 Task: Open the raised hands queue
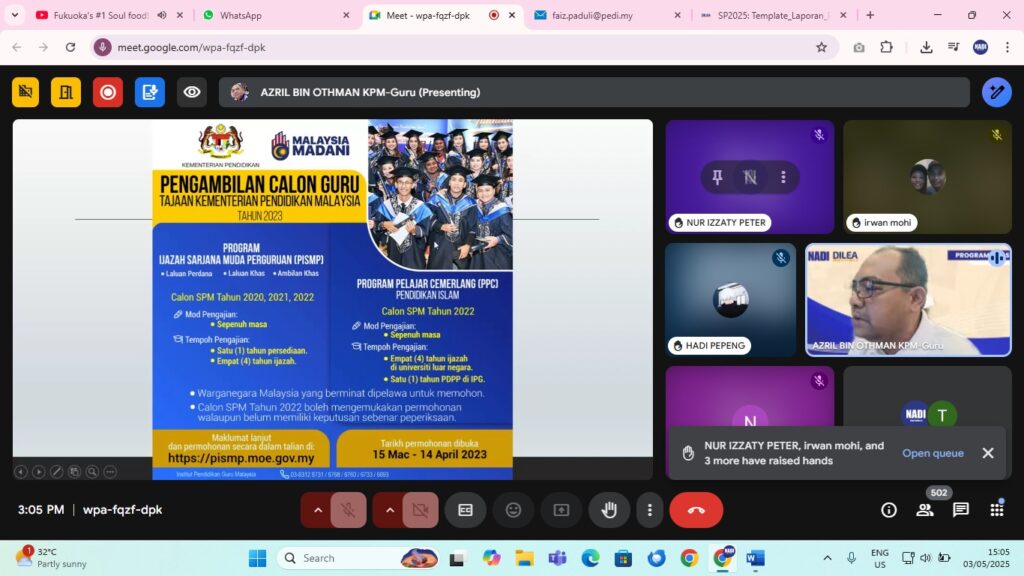tap(933, 453)
